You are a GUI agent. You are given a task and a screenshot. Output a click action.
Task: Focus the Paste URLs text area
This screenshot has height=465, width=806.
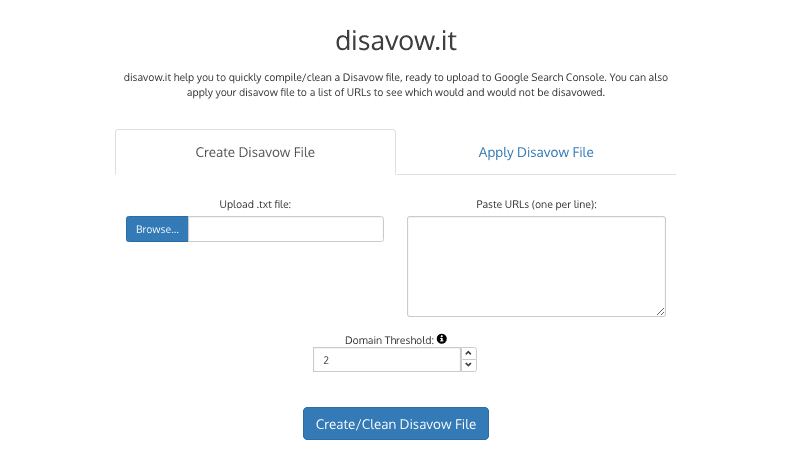(x=536, y=266)
